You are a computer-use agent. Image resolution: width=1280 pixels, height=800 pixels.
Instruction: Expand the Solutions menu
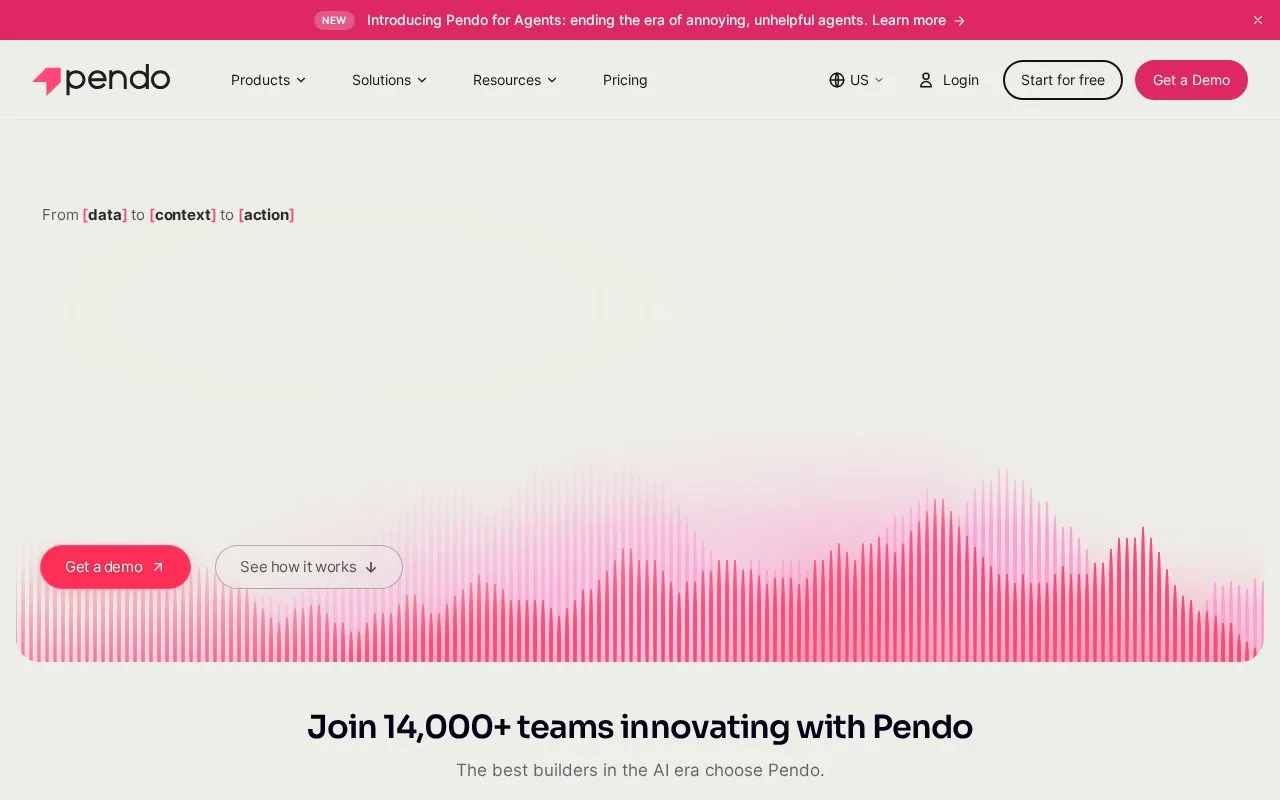(x=389, y=80)
